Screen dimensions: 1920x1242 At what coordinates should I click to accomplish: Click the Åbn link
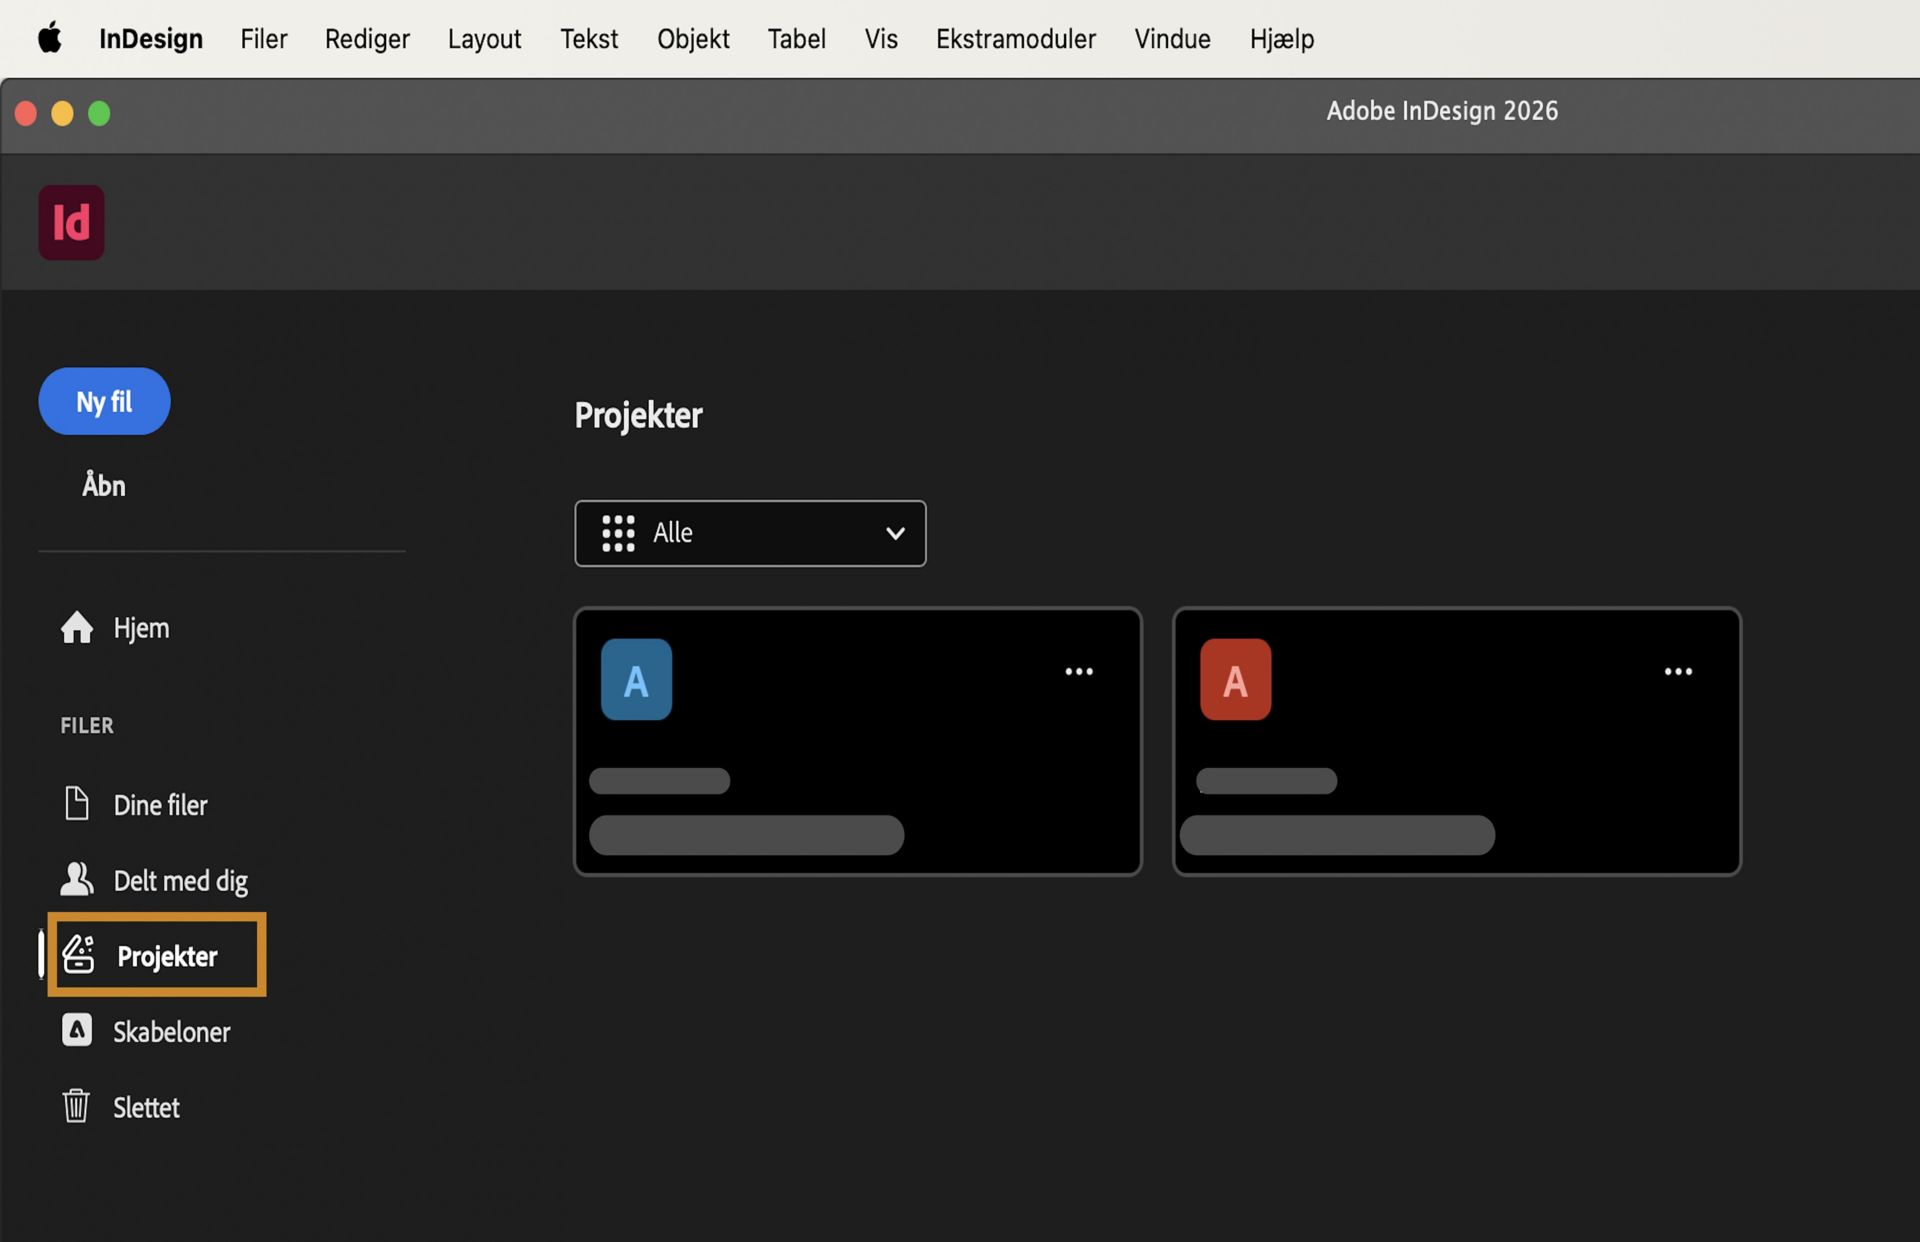(103, 485)
